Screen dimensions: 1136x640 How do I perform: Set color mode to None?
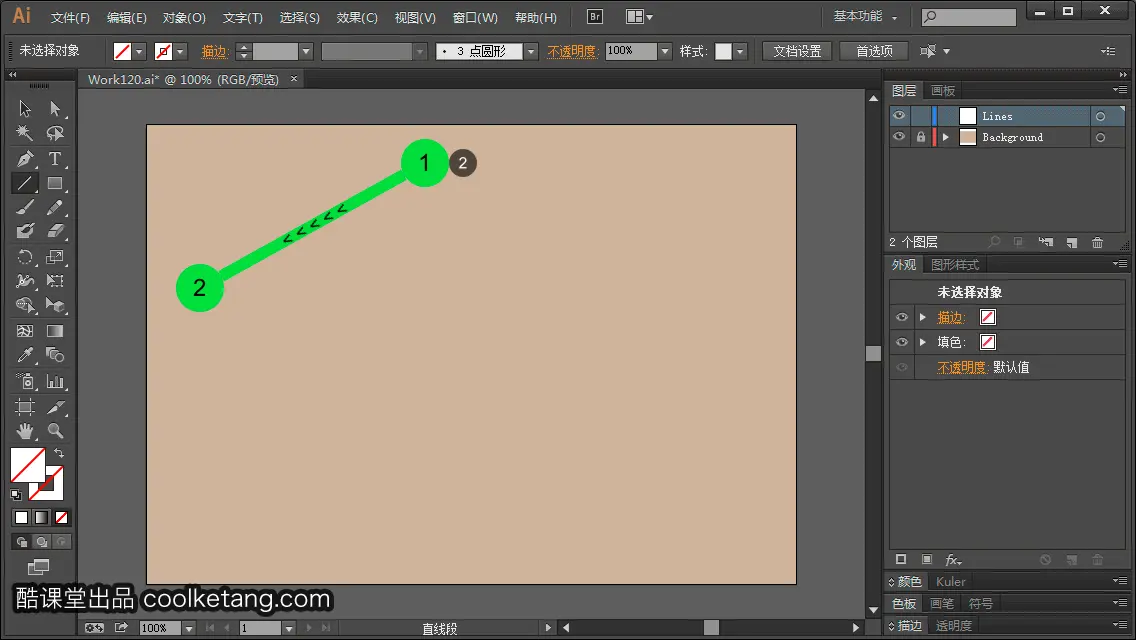click(x=62, y=518)
